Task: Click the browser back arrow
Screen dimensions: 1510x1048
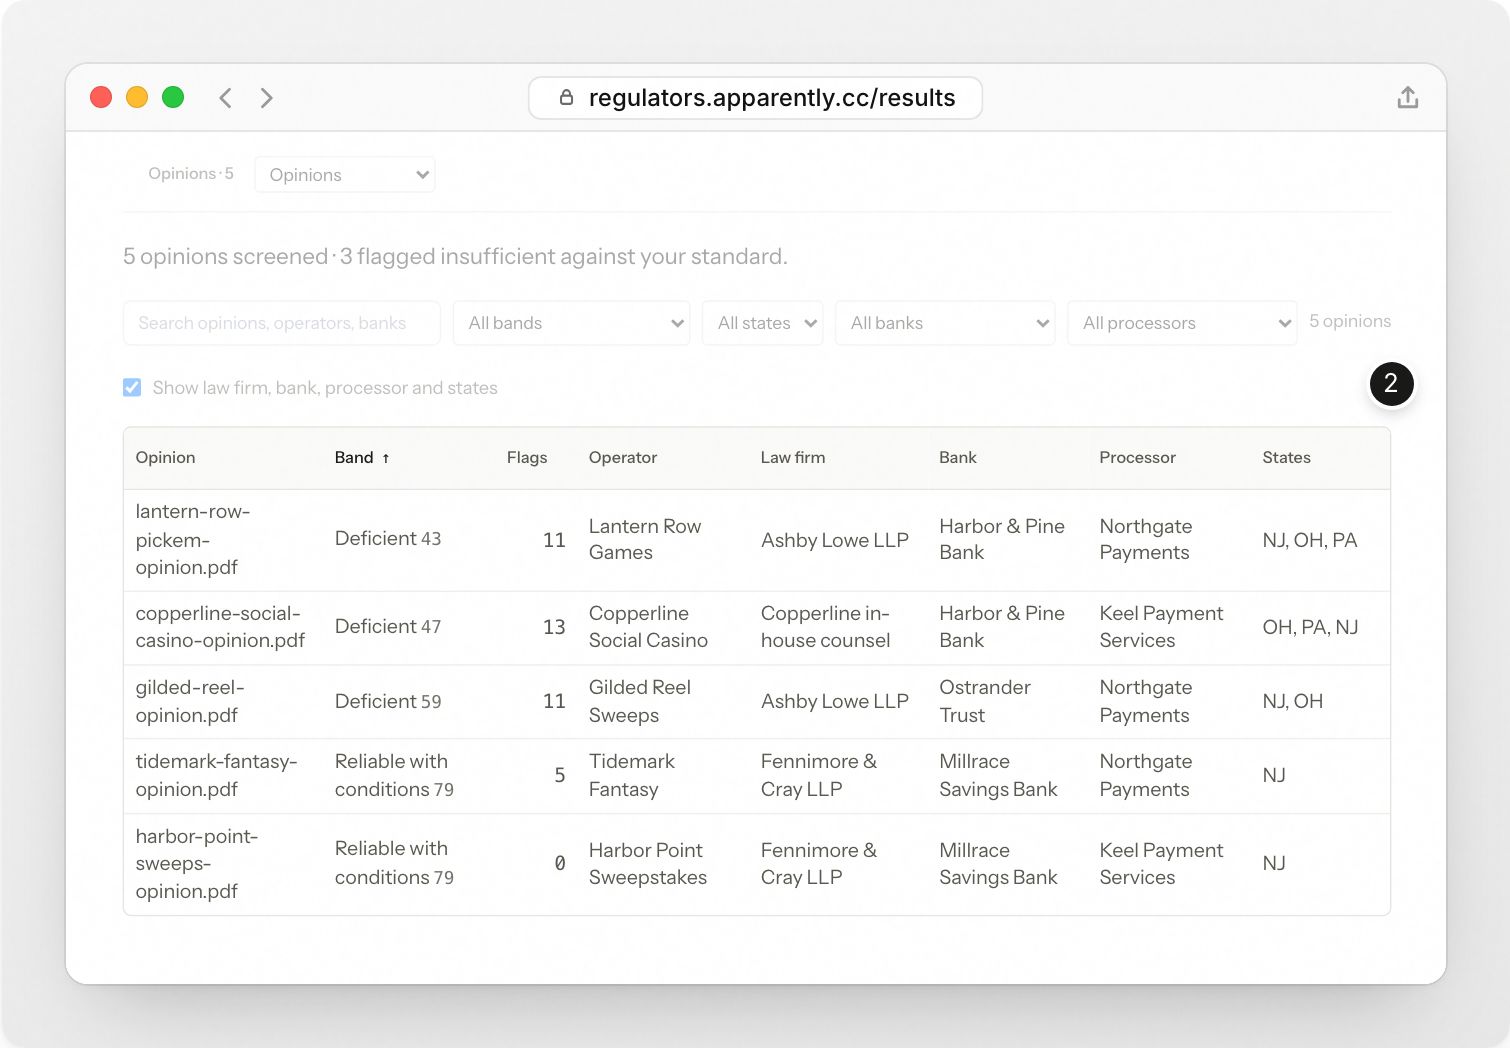Action: (x=226, y=98)
